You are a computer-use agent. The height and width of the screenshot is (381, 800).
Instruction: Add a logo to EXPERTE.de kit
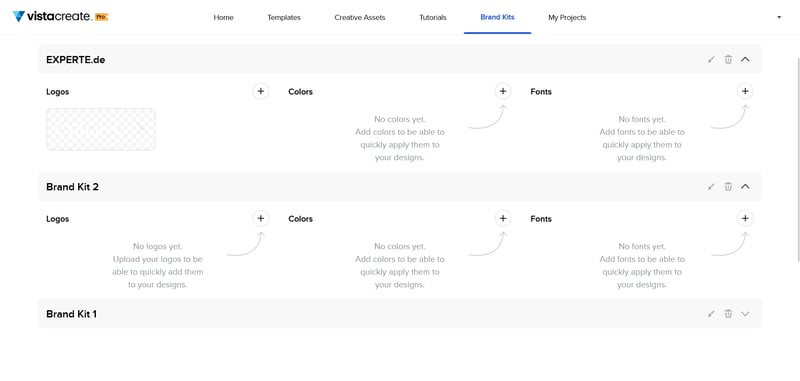click(x=261, y=91)
